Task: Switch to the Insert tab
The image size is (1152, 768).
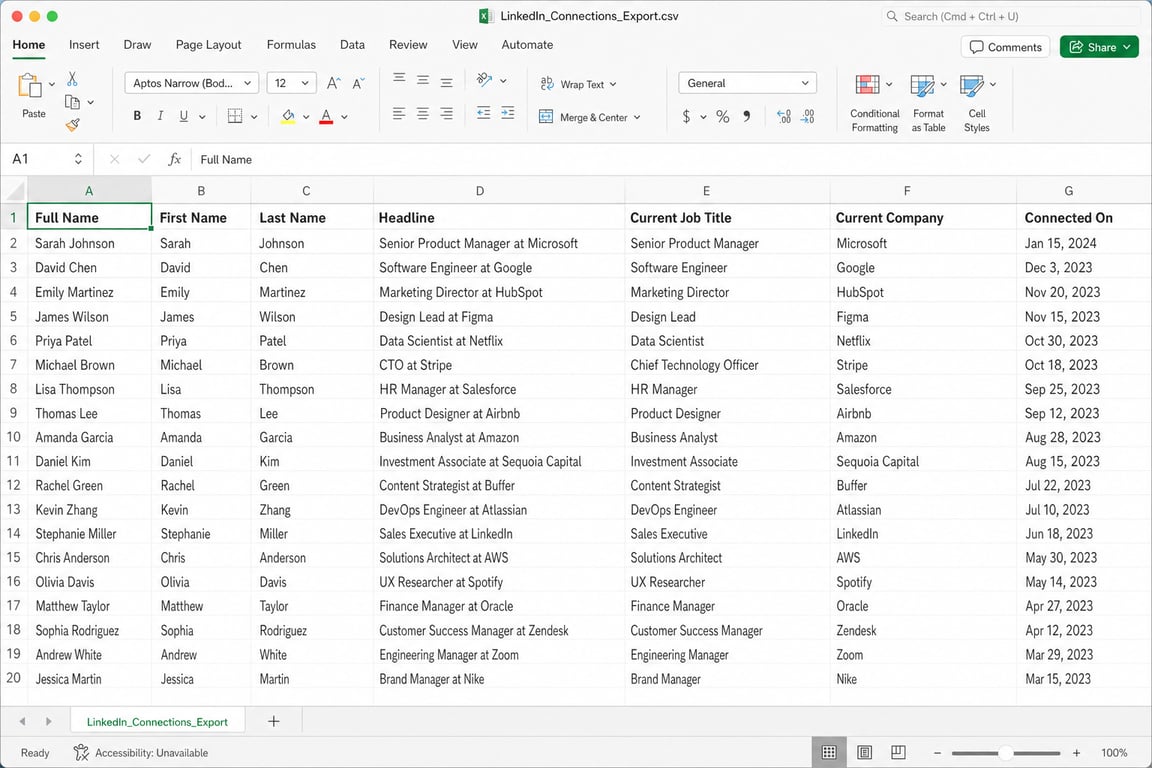Action: (x=84, y=45)
